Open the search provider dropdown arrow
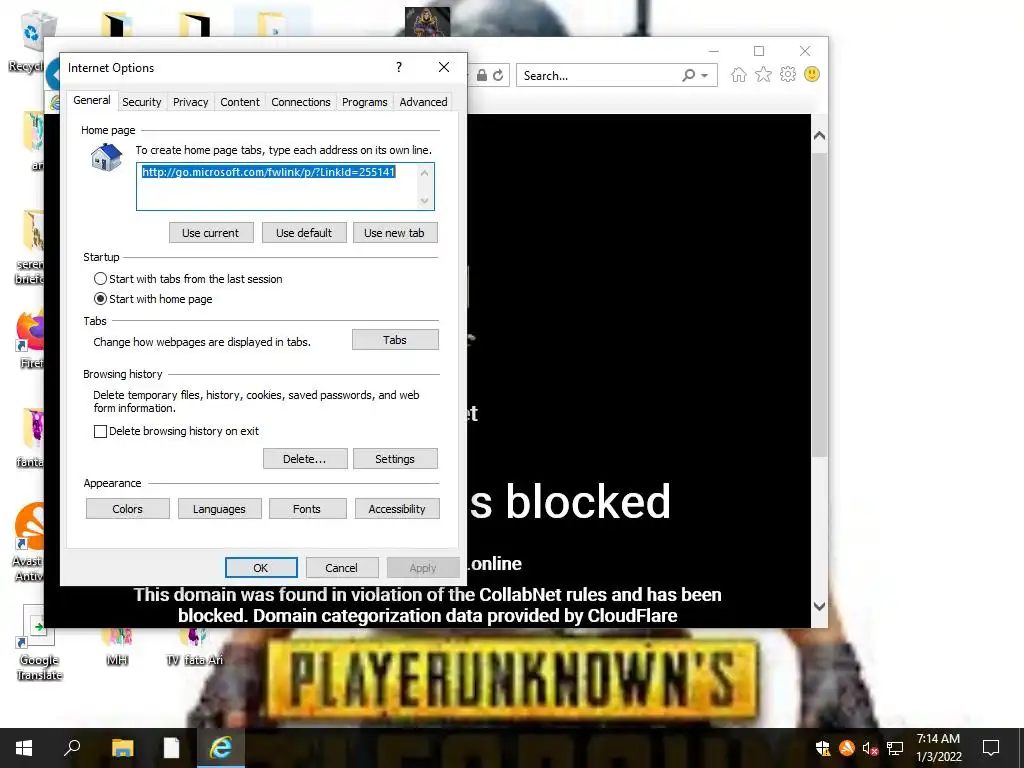The height and width of the screenshot is (768, 1024). (705, 76)
